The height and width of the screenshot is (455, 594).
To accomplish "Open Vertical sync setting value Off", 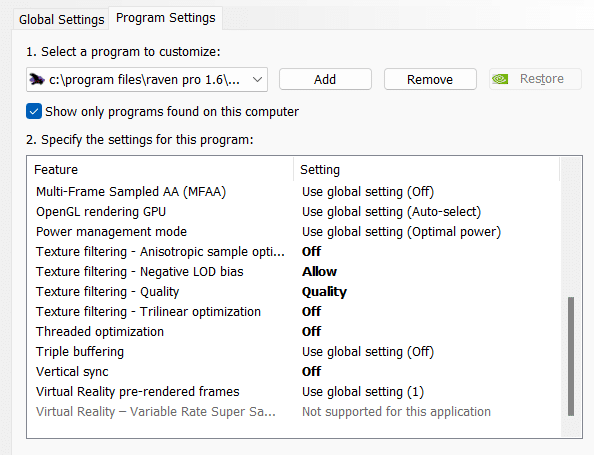I will tap(311, 371).
